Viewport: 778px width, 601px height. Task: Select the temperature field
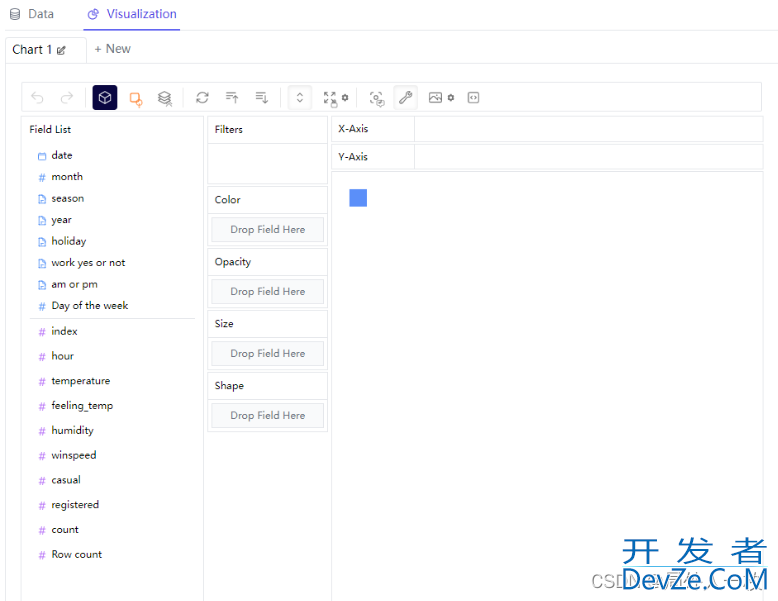click(x=81, y=381)
